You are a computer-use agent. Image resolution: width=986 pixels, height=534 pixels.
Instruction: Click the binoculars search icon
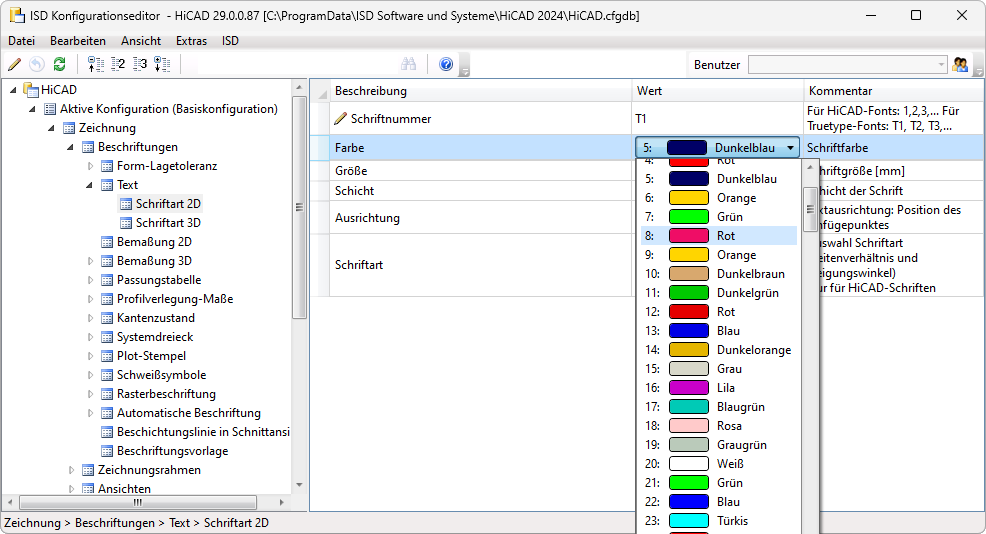click(x=409, y=64)
